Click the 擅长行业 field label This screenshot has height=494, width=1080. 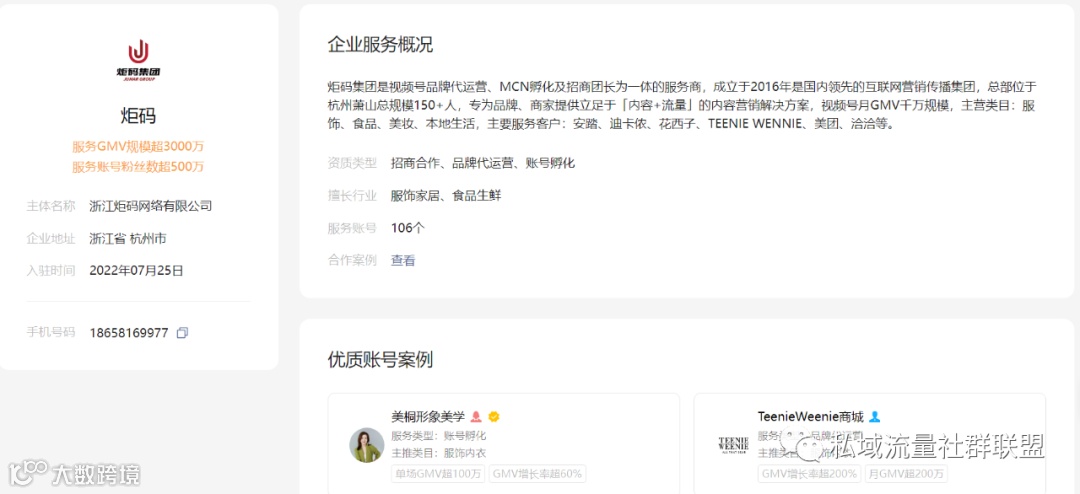(352, 196)
